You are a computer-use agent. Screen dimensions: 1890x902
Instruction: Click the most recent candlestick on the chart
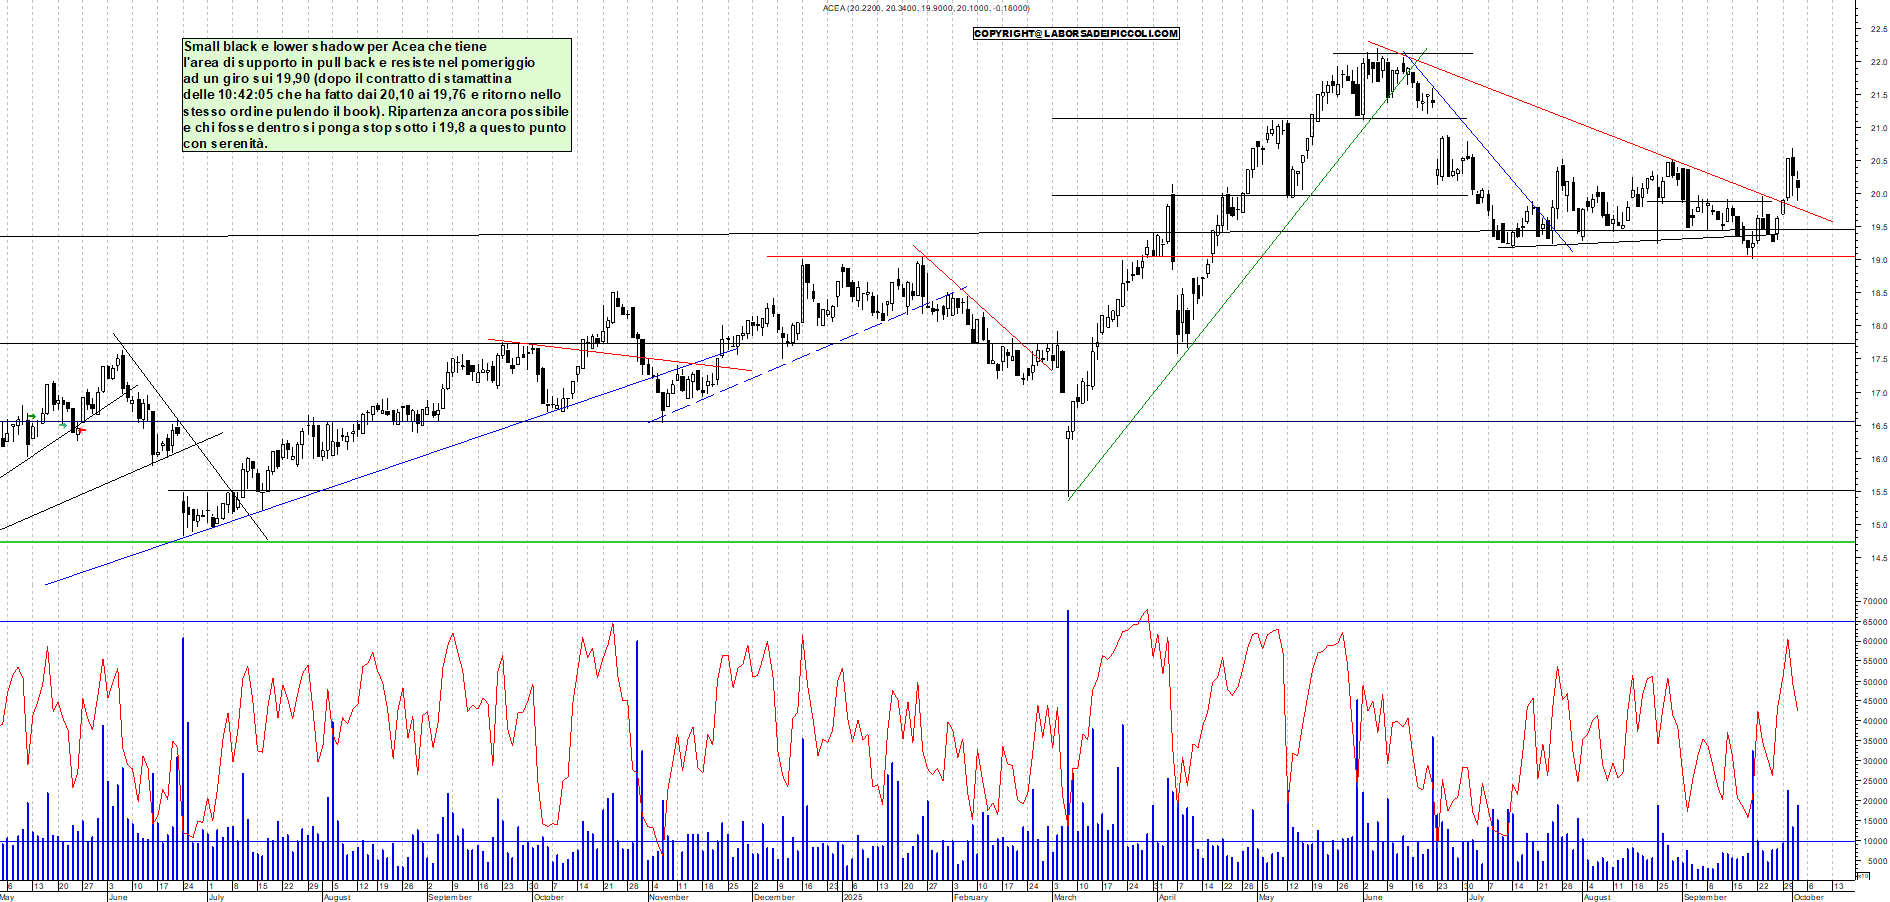click(x=1798, y=183)
